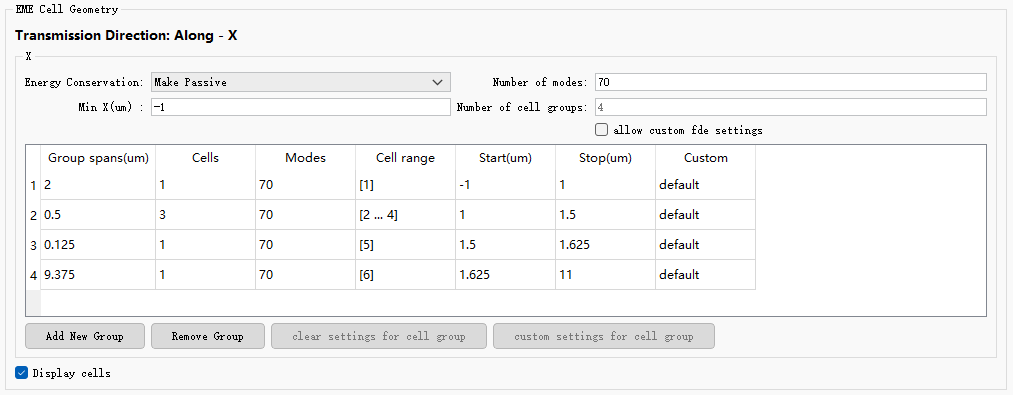The width and height of the screenshot is (1013, 395).
Task: Select group span cell with value 2
Action: coord(98,185)
